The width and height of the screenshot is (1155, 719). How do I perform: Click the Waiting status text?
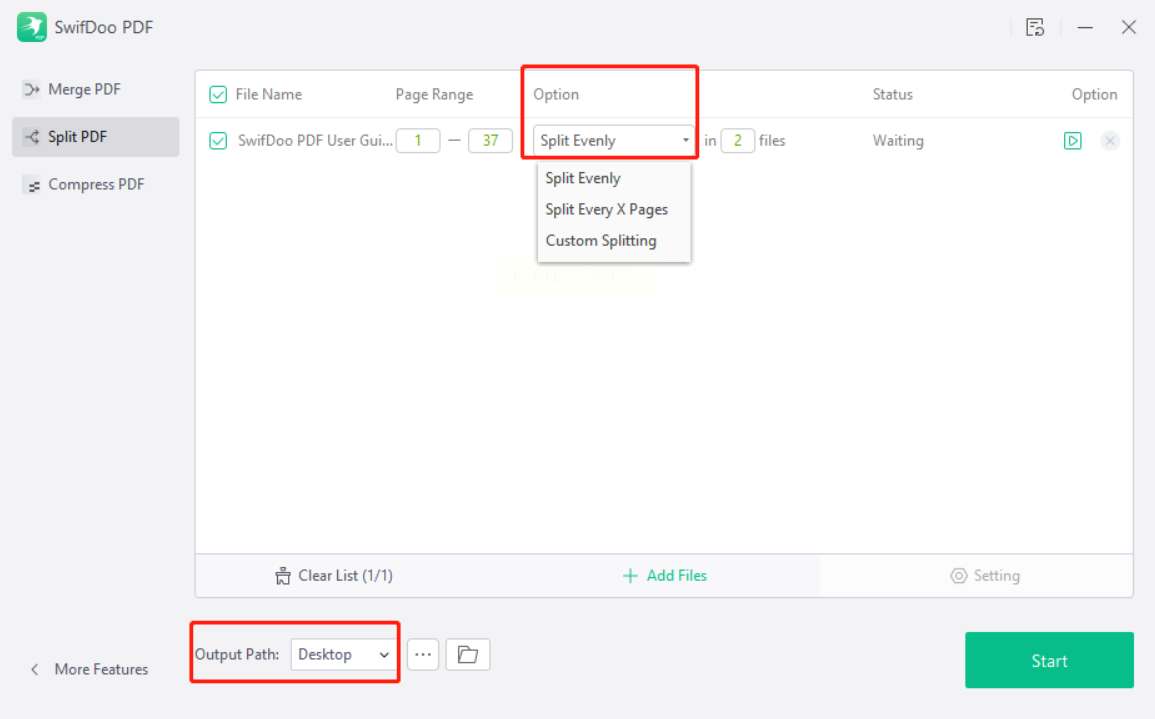tap(898, 141)
